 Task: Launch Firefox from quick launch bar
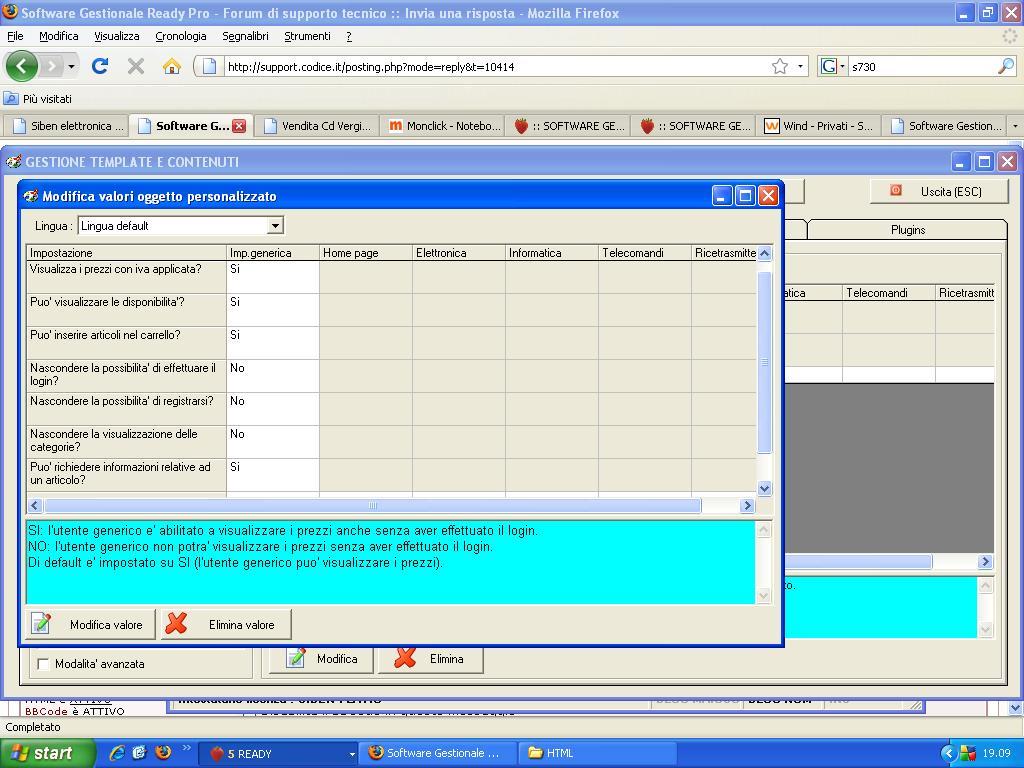tap(163, 752)
